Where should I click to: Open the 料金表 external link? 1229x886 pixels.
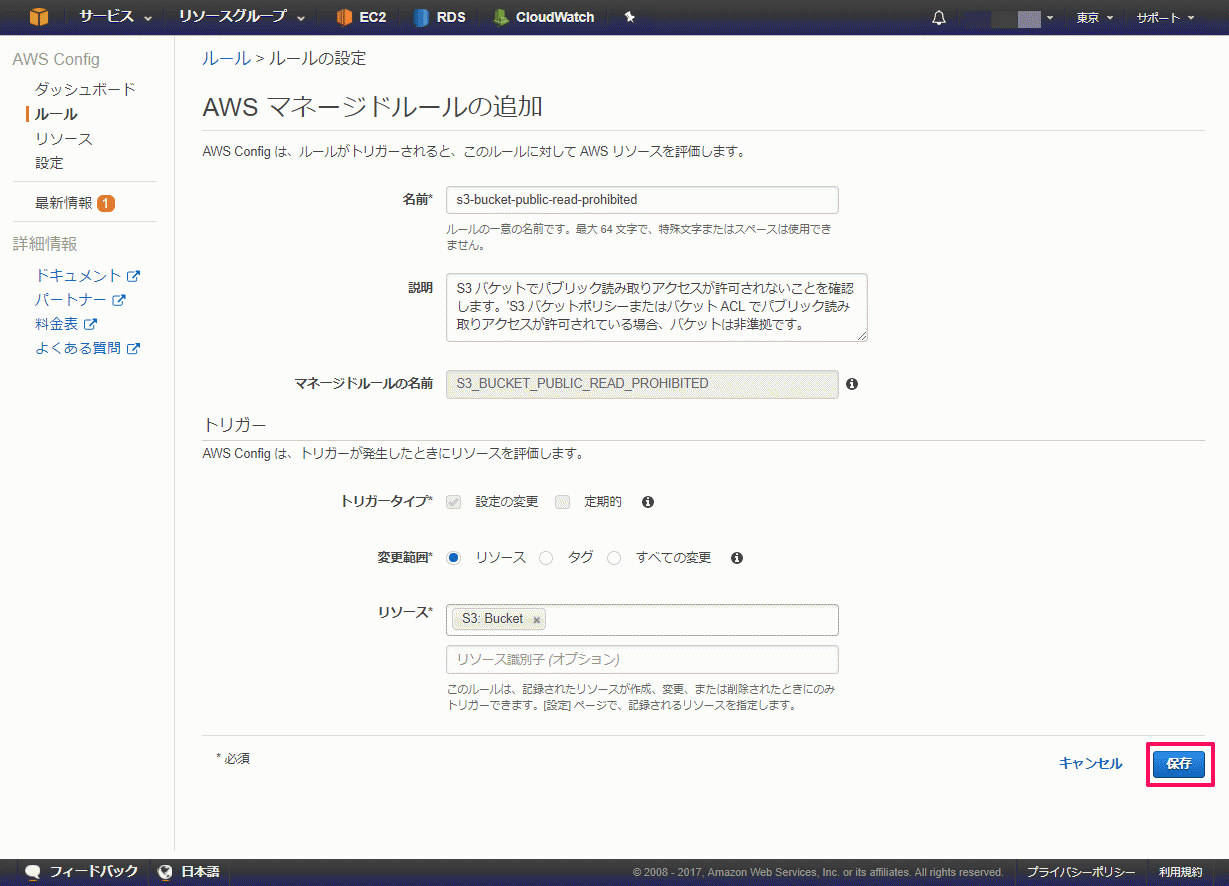point(66,324)
